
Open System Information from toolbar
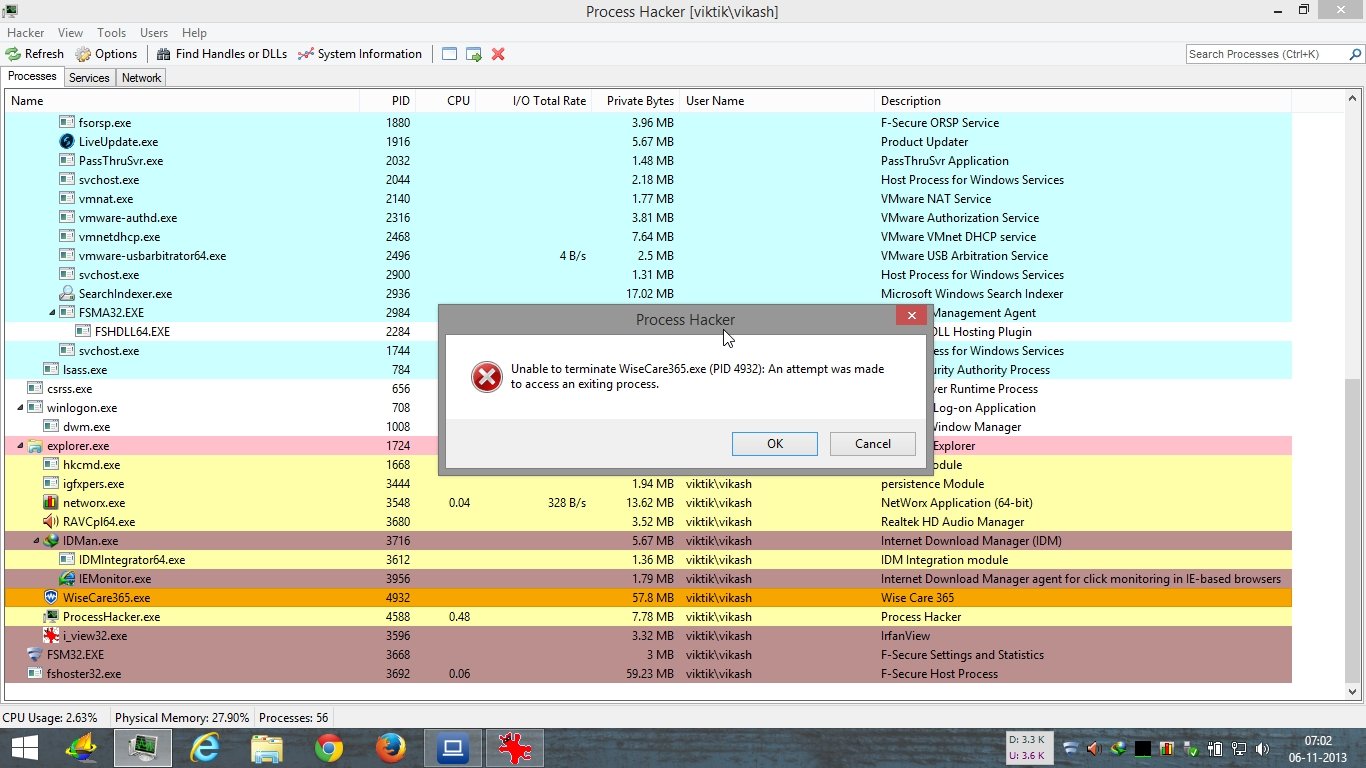pyautogui.click(x=360, y=54)
